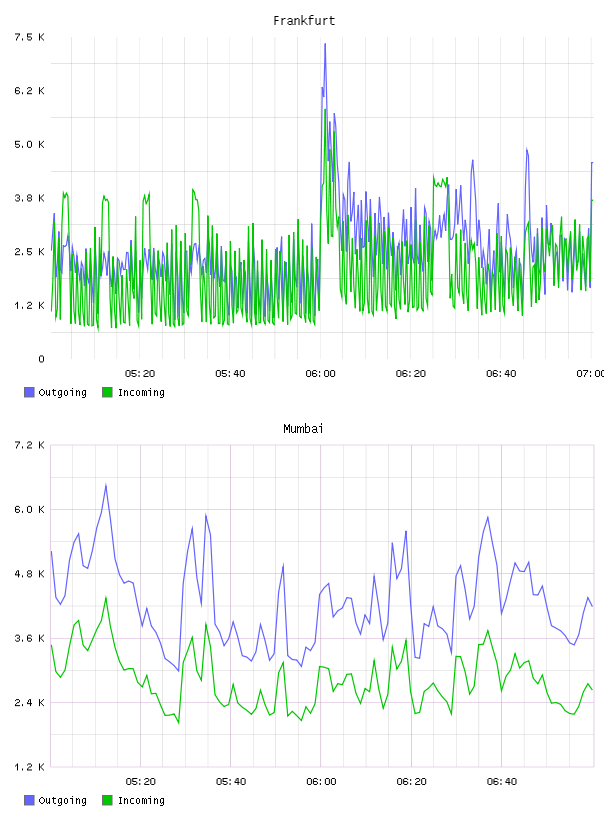
Task: Click the 05:20 time label on Mumbai chart
Action: coord(141,781)
